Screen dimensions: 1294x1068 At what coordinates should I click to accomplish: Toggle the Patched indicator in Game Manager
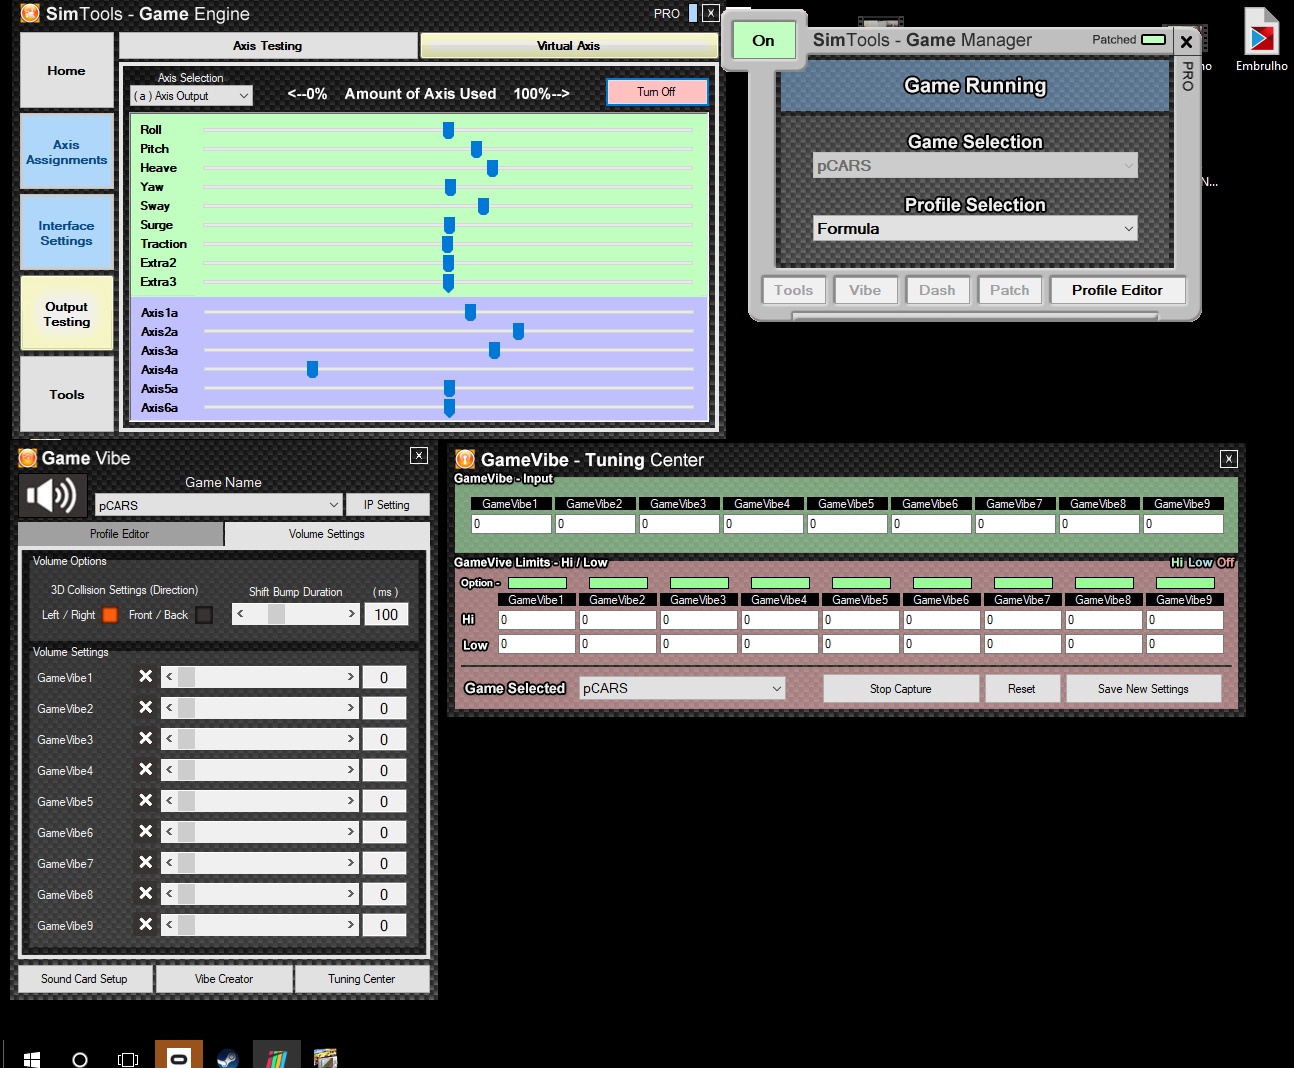(1154, 40)
